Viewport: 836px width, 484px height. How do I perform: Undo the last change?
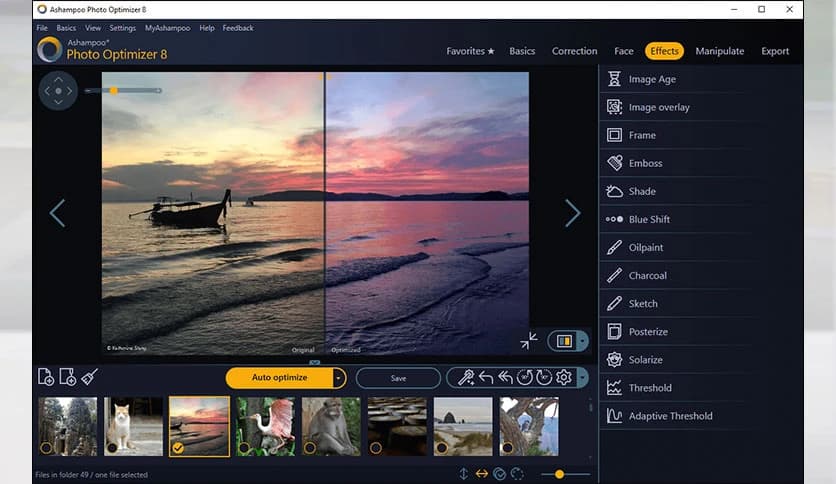point(486,377)
